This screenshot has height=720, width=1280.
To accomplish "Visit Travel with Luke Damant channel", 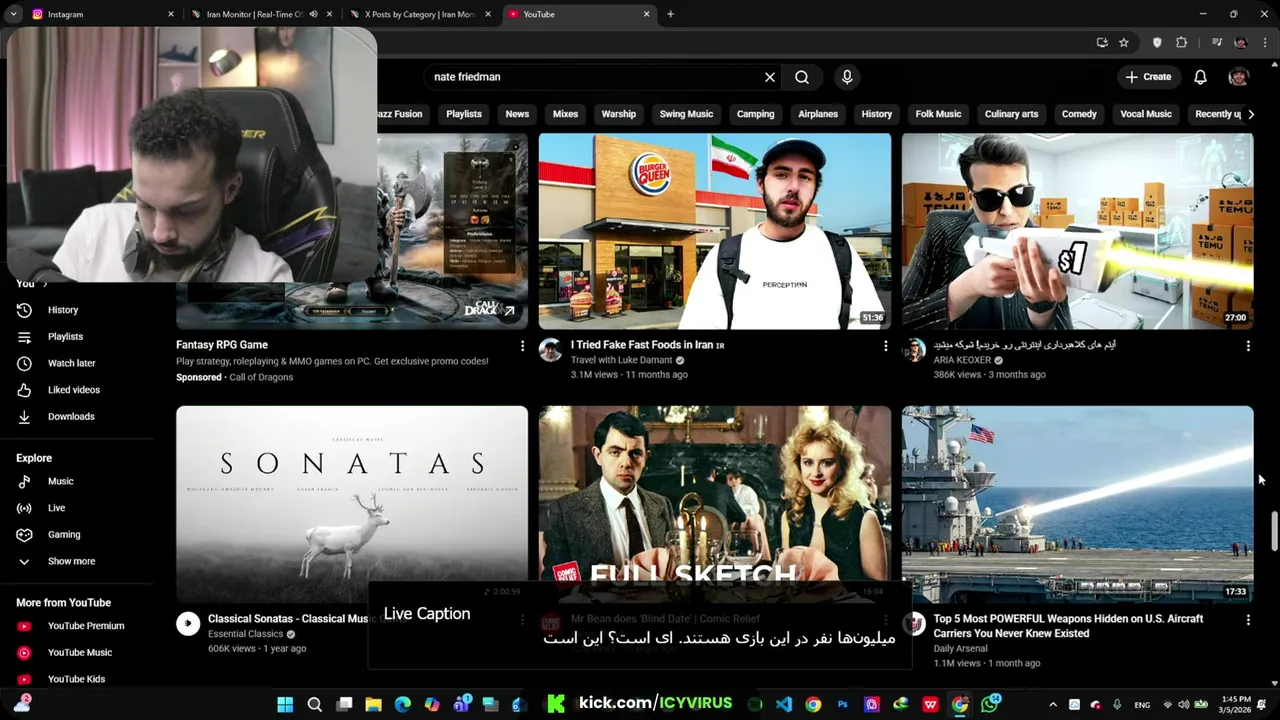I will click(622, 360).
